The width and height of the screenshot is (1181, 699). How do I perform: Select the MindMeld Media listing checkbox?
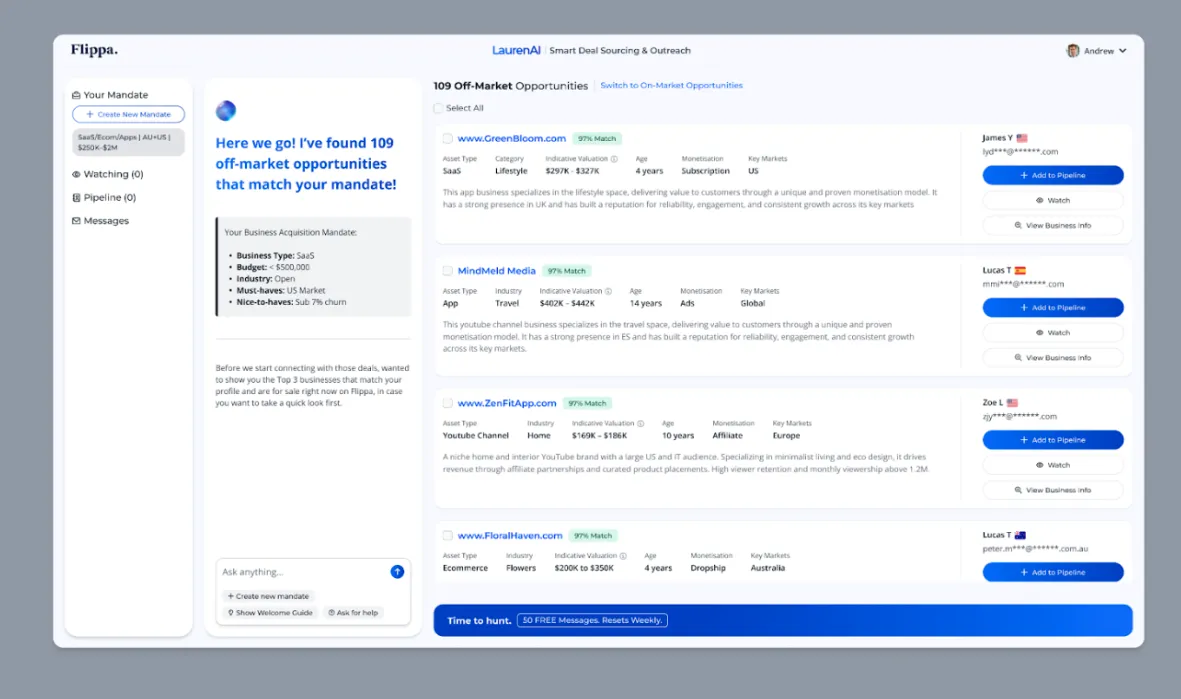click(x=448, y=271)
